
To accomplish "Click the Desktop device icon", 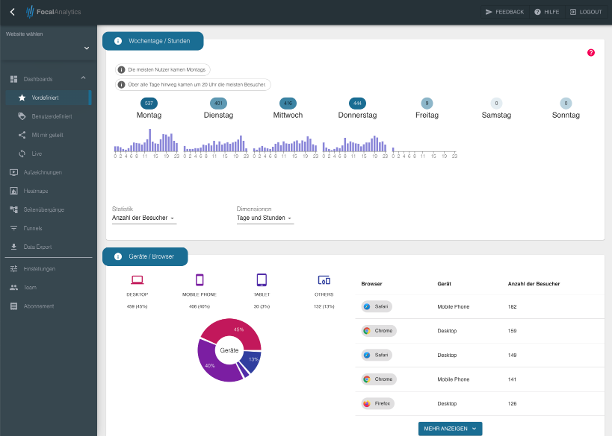I will (x=137, y=281).
